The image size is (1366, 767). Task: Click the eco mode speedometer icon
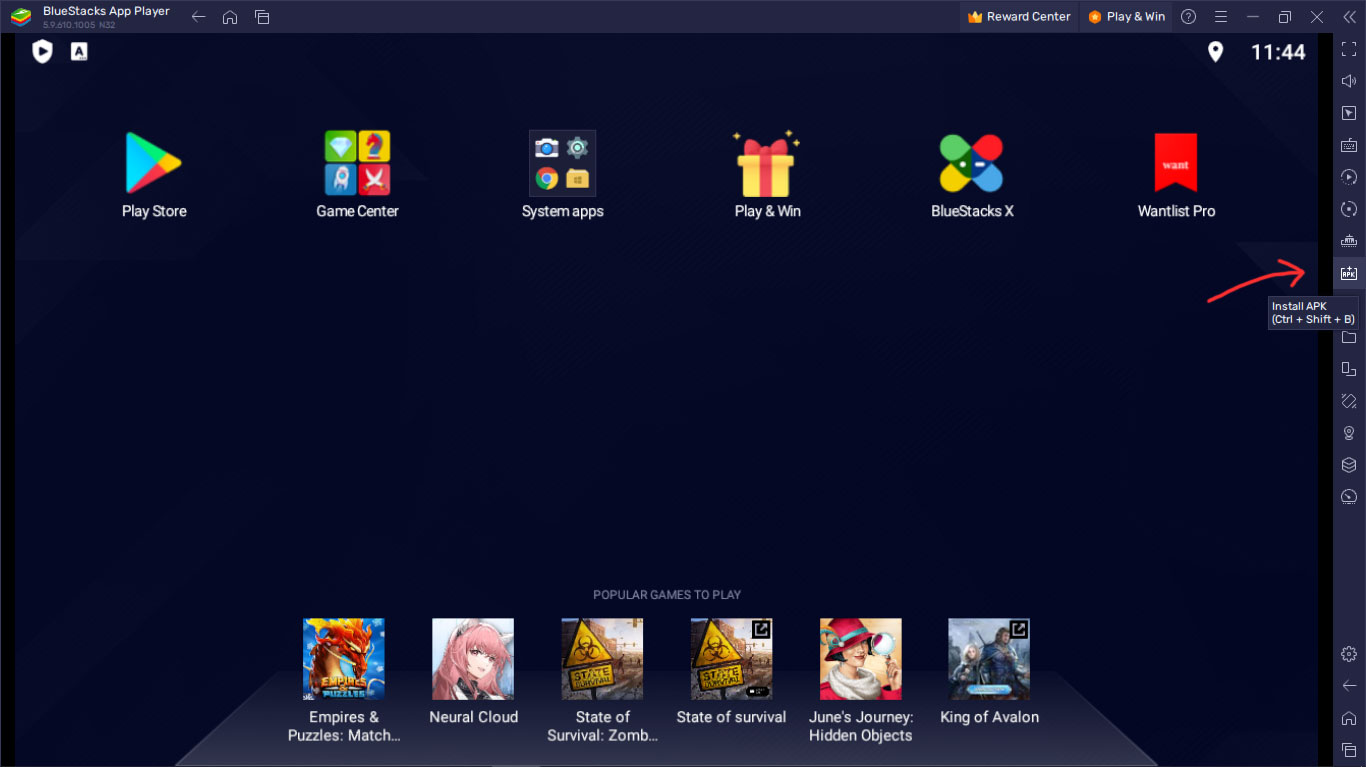[x=1349, y=497]
